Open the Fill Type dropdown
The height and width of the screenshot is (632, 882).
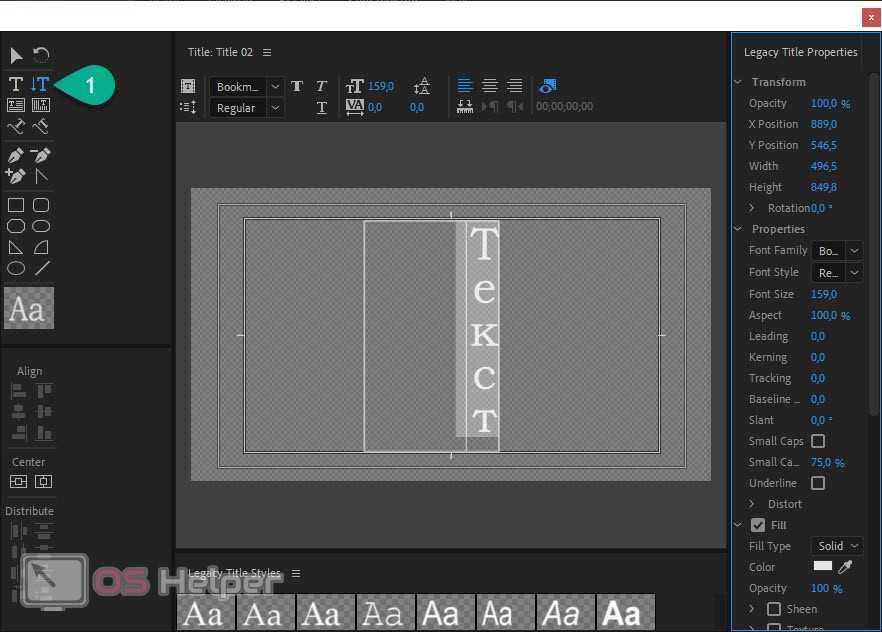[x=838, y=546]
